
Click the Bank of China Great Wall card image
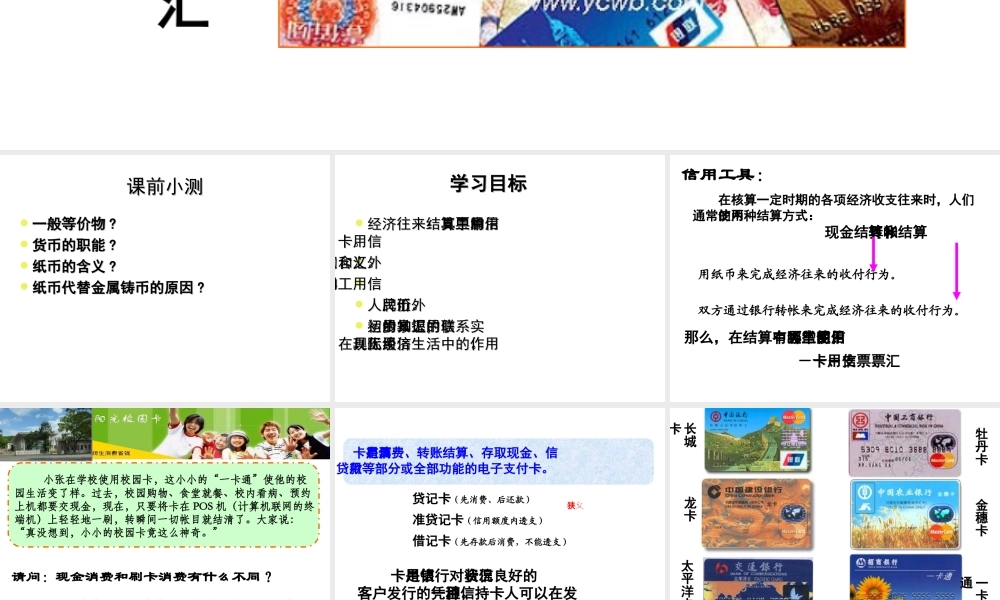(758, 441)
